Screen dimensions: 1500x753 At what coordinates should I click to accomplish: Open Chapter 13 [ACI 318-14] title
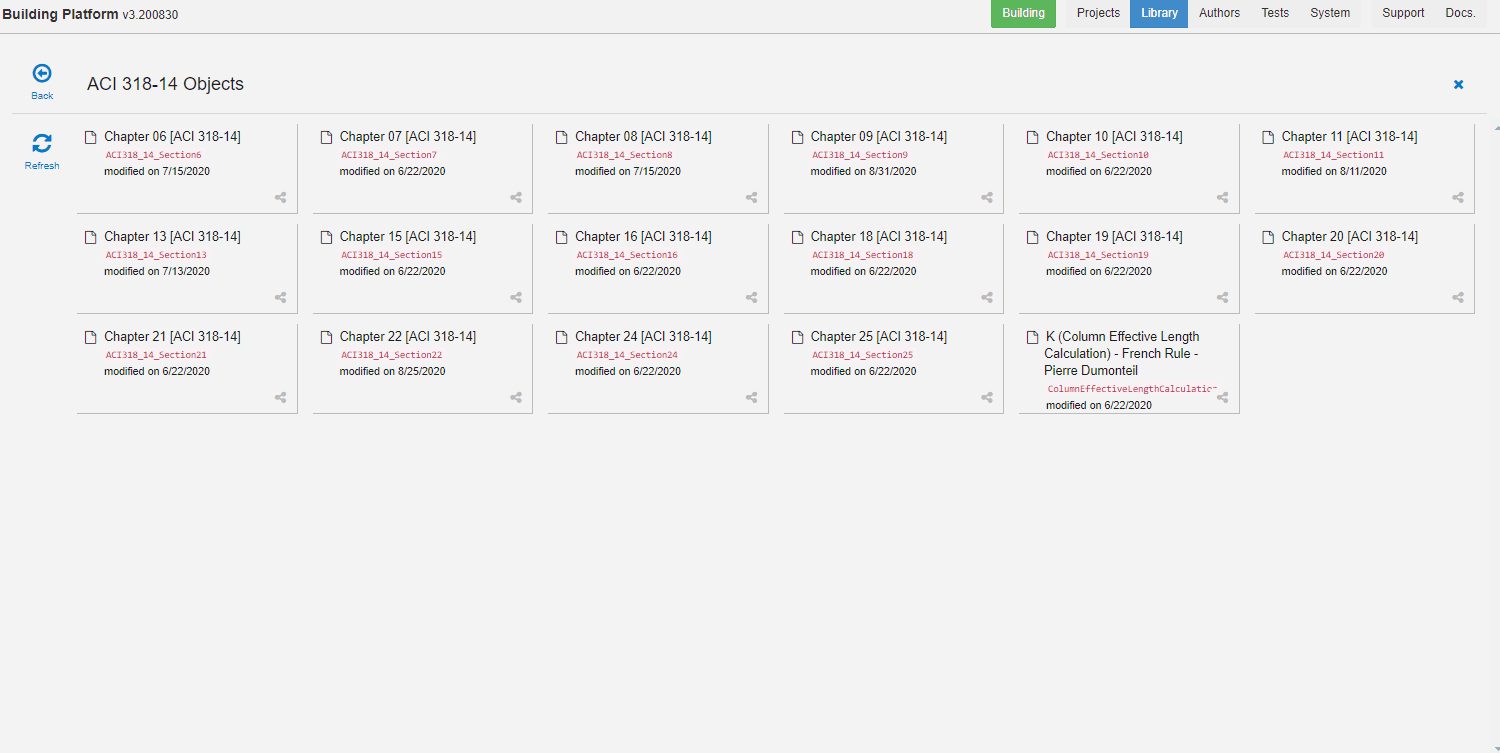(x=172, y=237)
